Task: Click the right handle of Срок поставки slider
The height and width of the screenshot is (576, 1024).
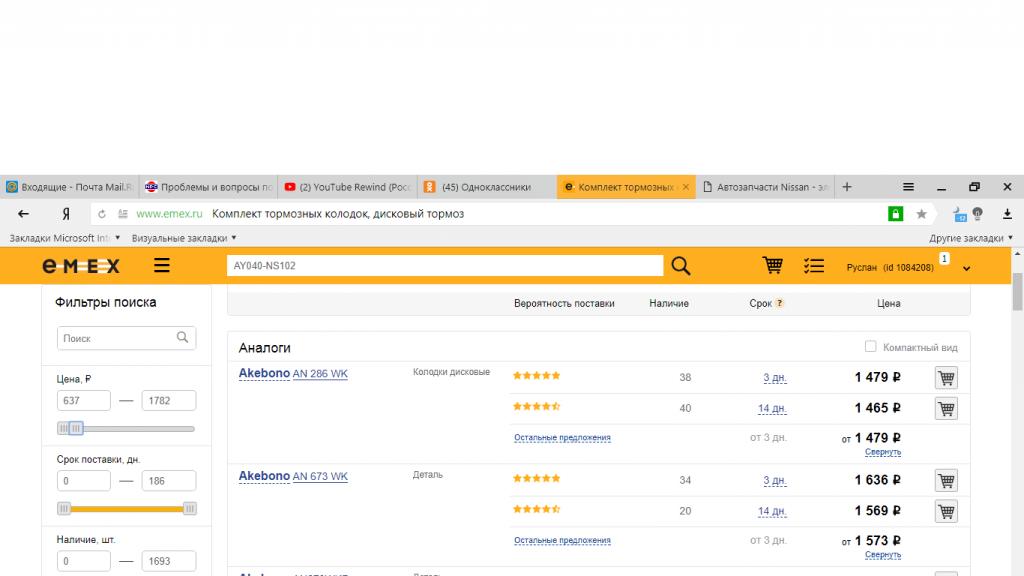Action: [x=189, y=508]
